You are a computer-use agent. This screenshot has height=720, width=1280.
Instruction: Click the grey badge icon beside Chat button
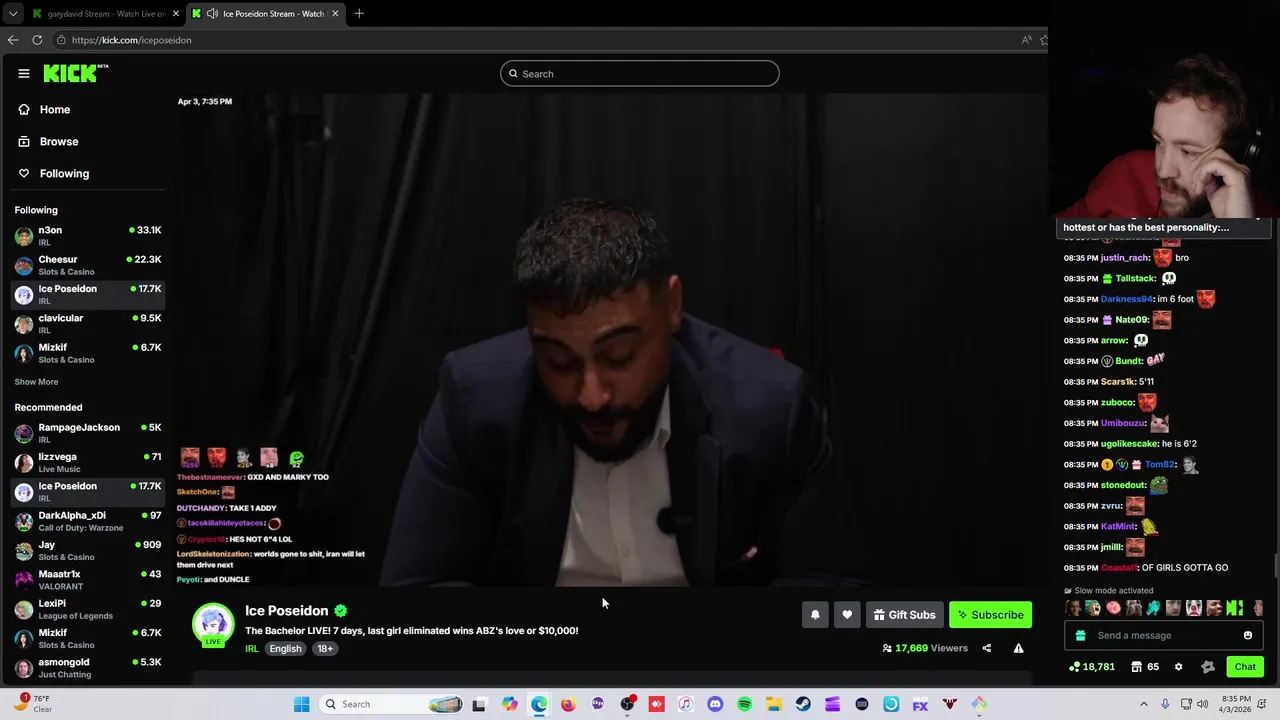[x=1207, y=667]
